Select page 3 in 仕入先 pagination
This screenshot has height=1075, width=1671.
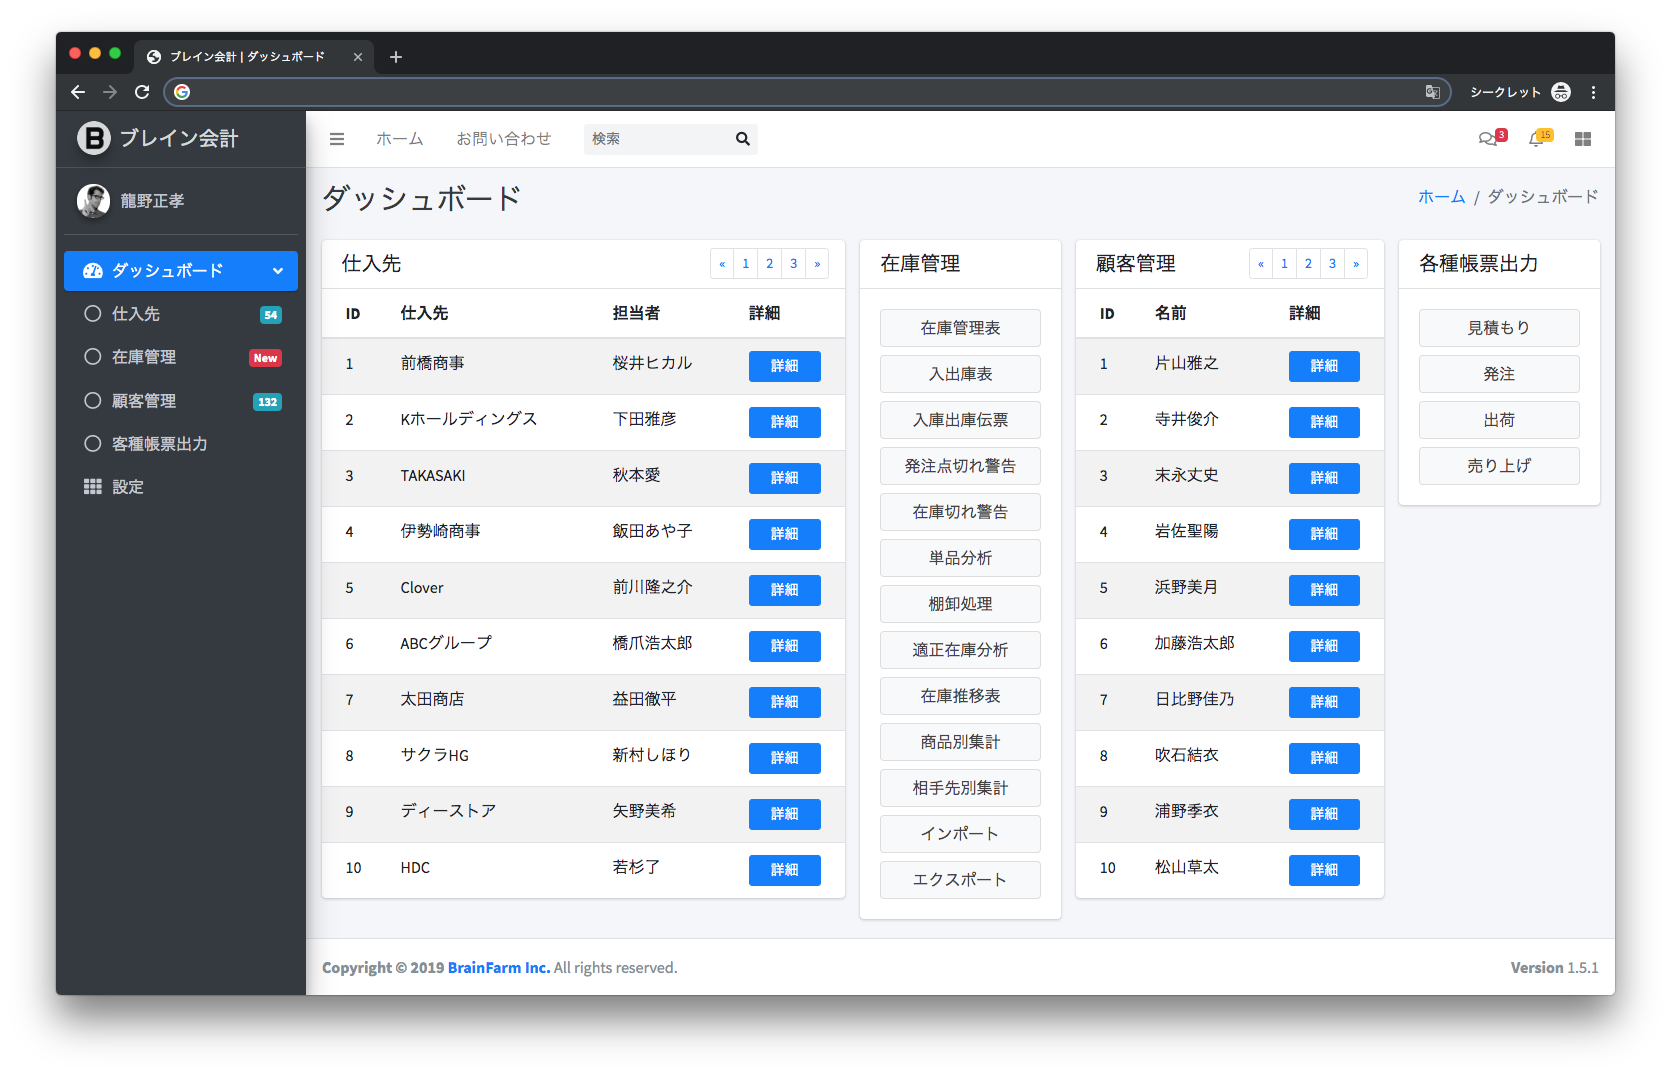point(794,264)
